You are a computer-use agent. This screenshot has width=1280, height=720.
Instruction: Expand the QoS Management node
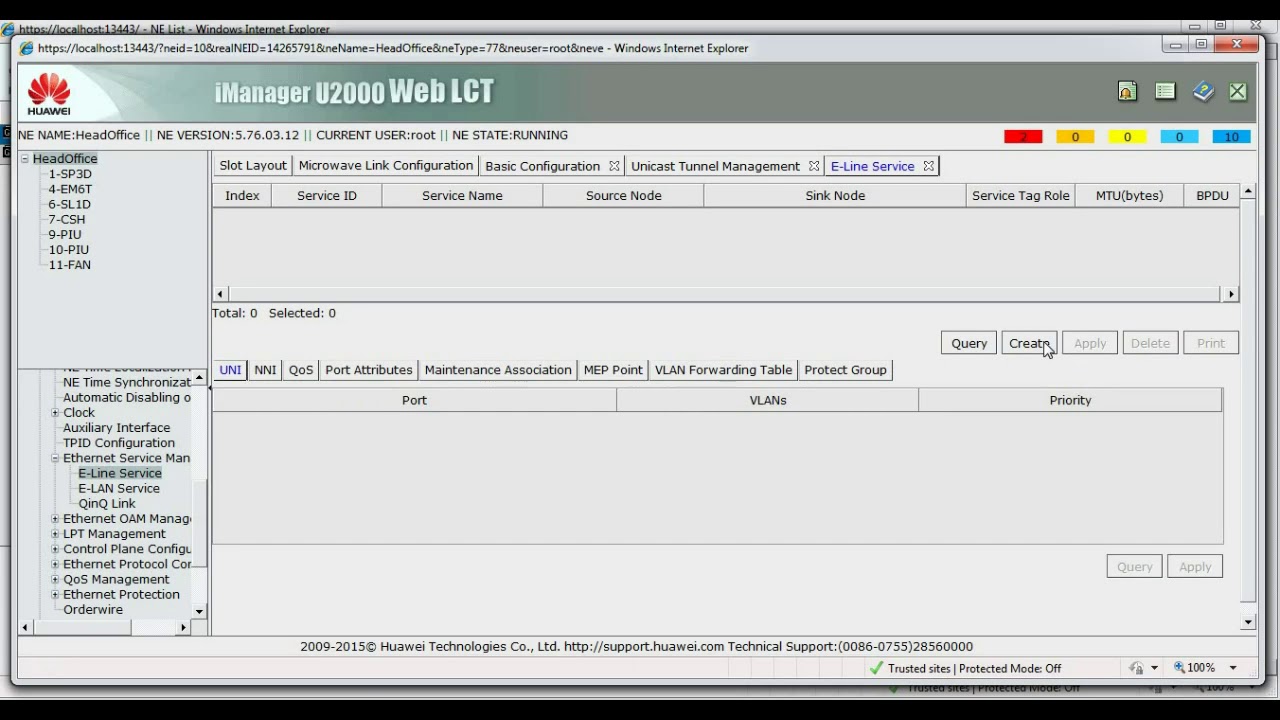pos(55,580)
